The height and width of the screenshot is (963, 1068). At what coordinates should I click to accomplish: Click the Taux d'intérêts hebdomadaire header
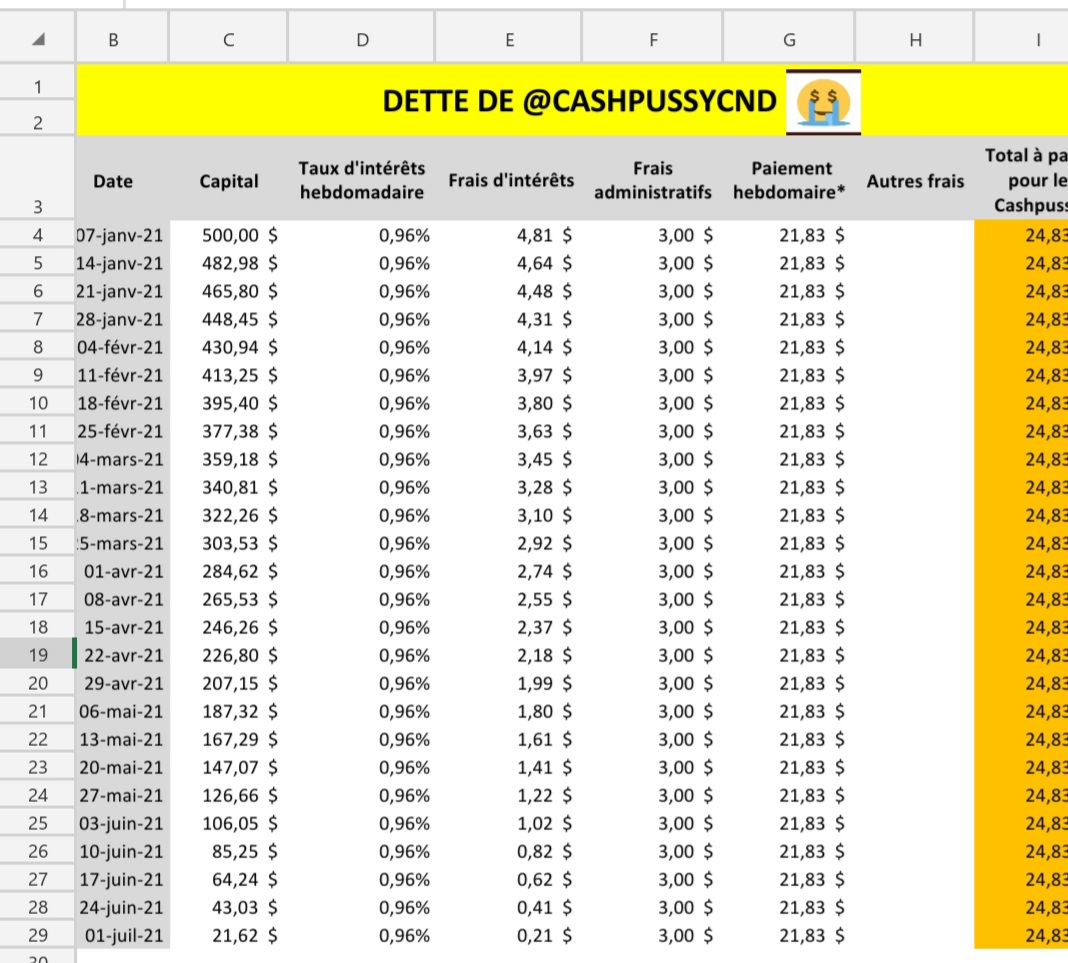tap(362, 180)
